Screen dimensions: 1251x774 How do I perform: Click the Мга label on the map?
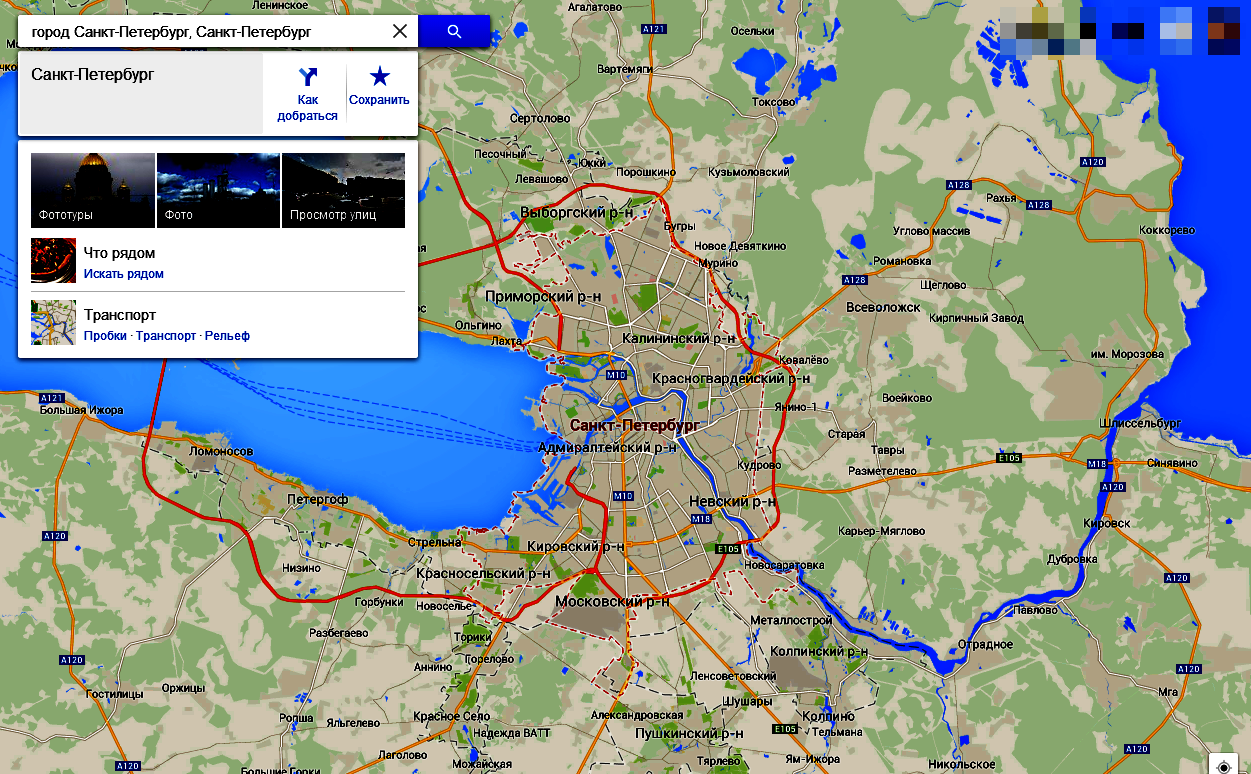1168,691
